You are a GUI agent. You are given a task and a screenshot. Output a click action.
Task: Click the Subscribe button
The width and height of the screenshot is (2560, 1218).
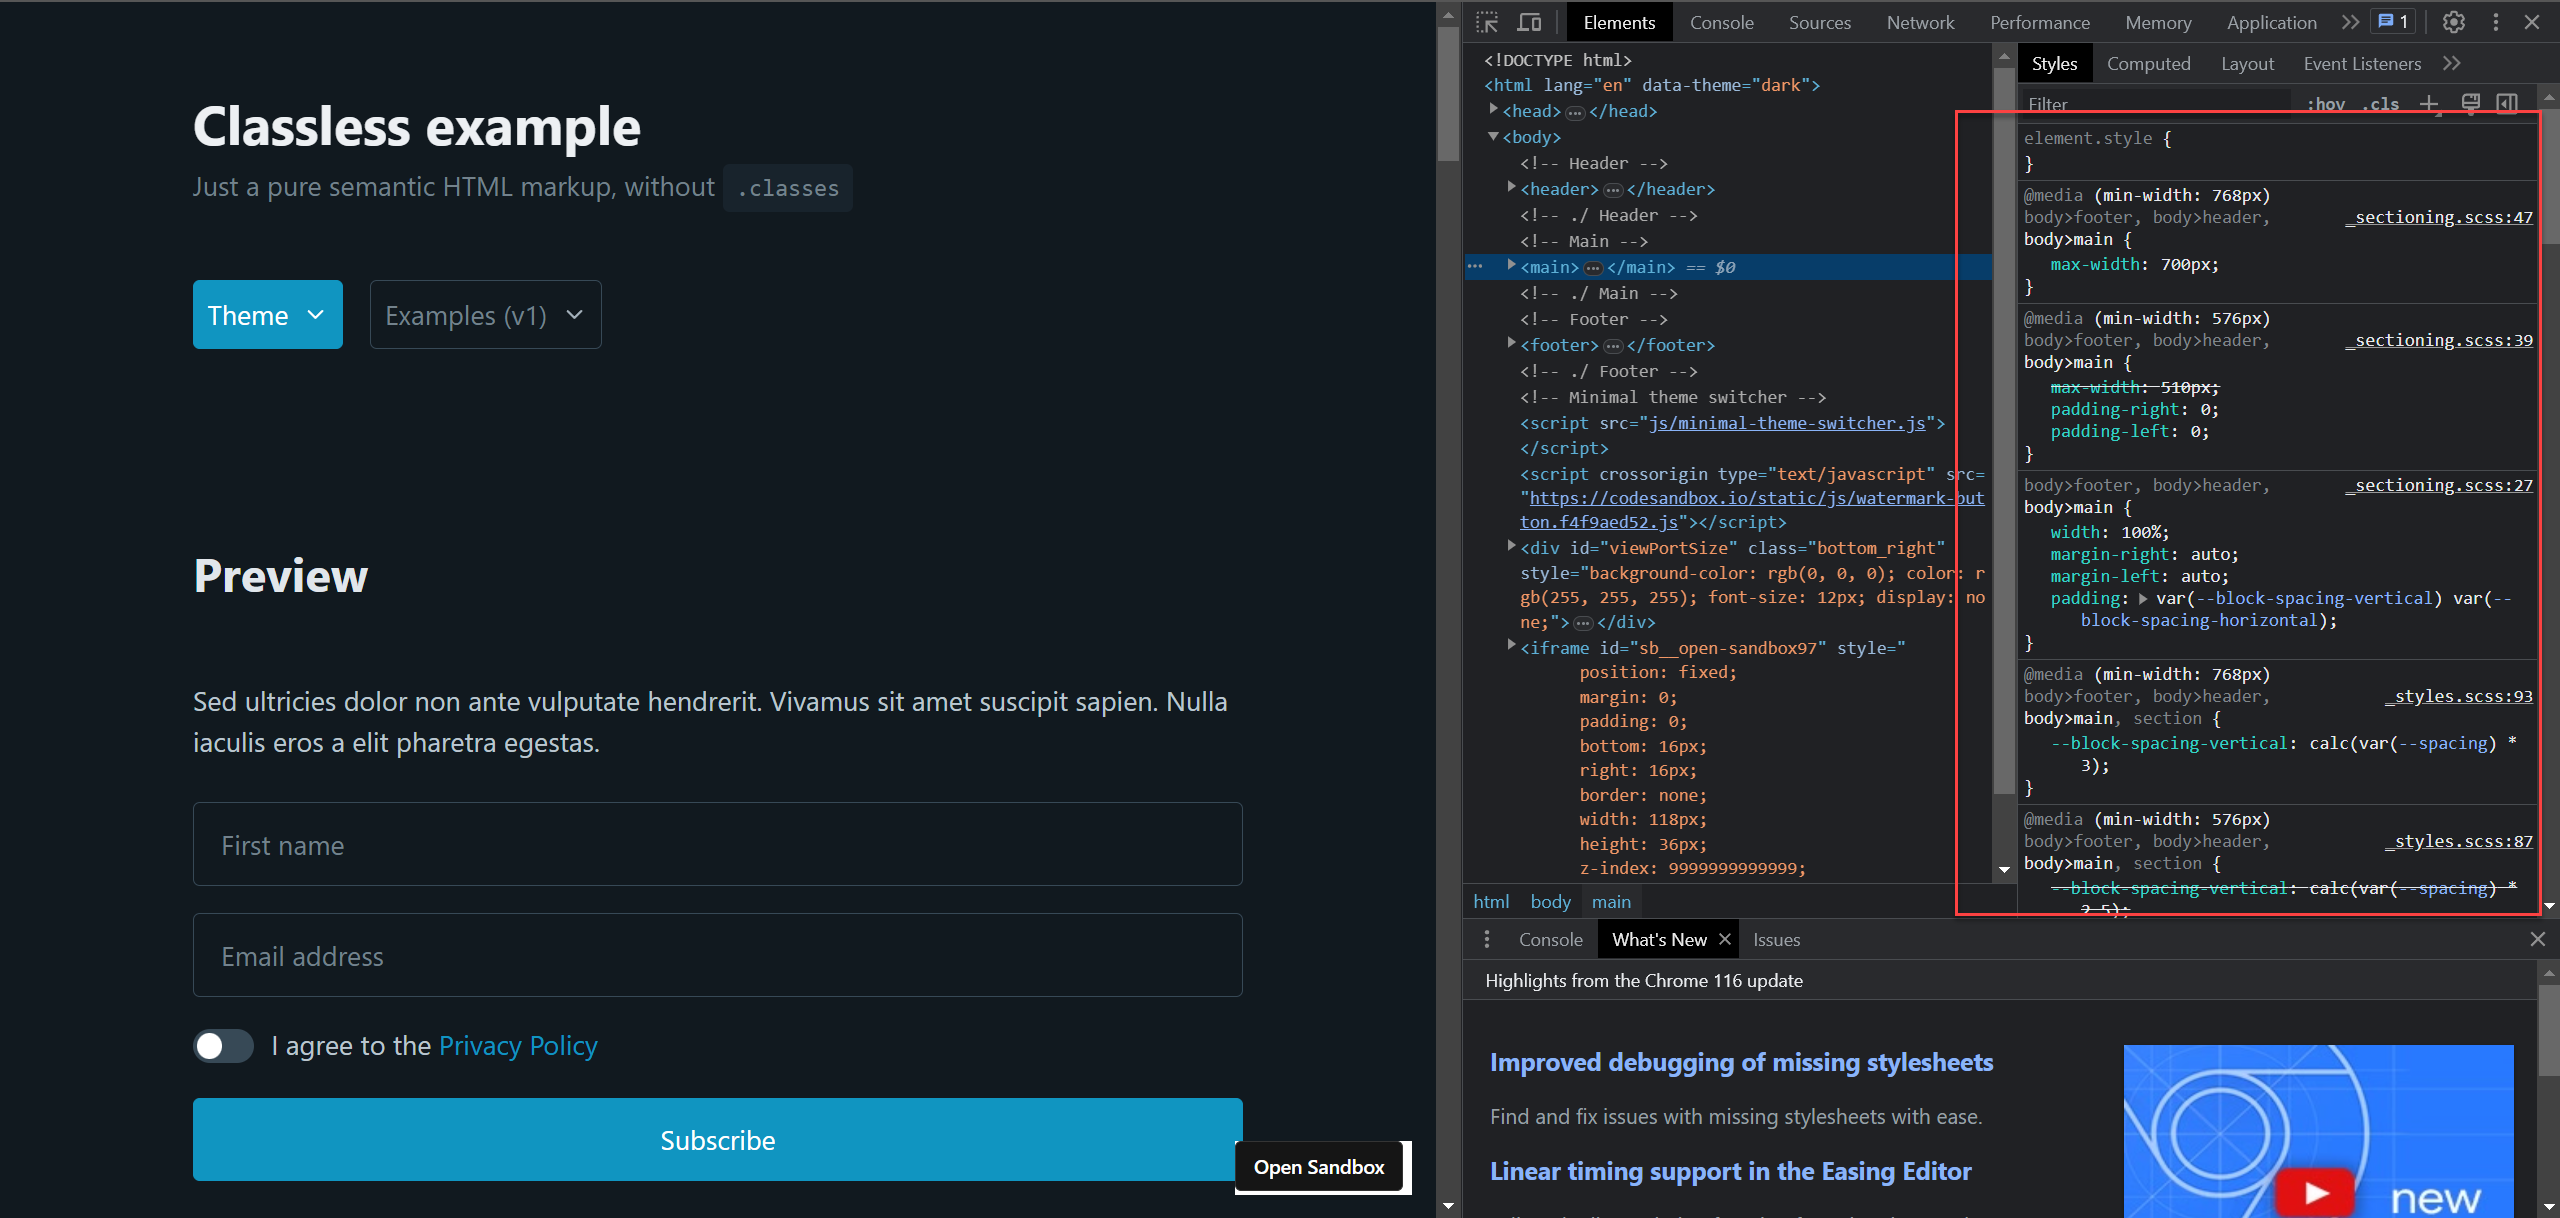coord(716,1139)
